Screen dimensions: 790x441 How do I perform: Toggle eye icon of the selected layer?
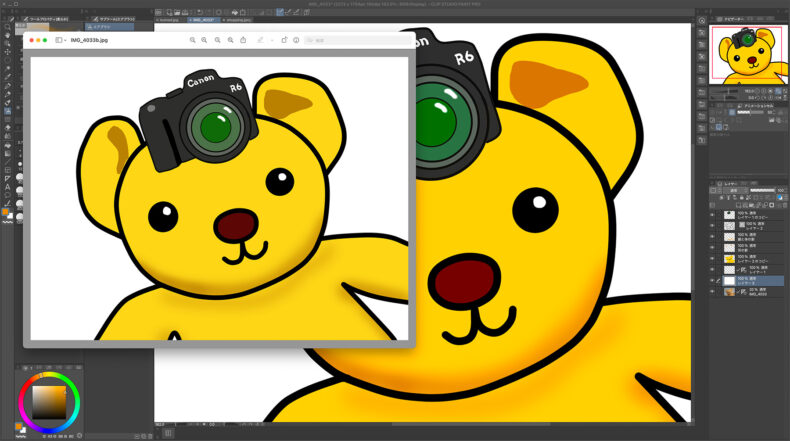point(712,280)
